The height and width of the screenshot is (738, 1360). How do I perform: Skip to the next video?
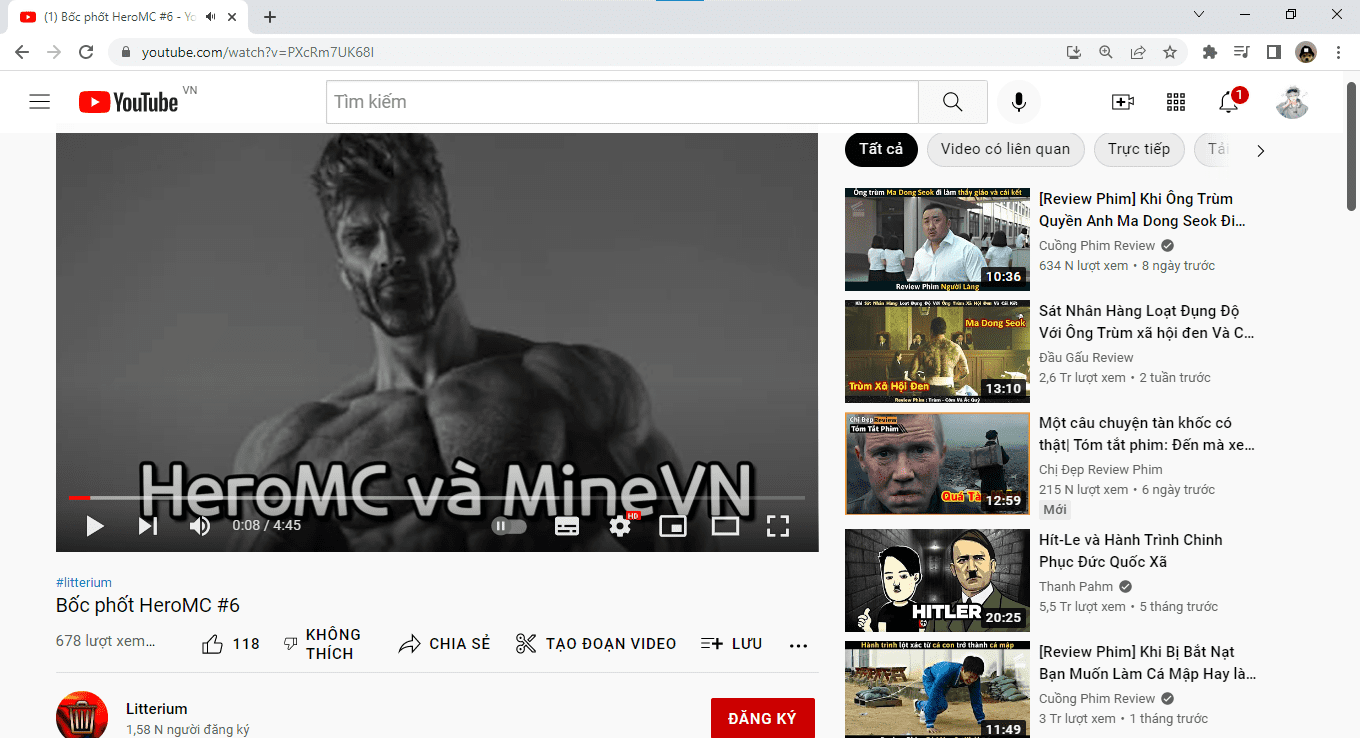tap(148, 525)
